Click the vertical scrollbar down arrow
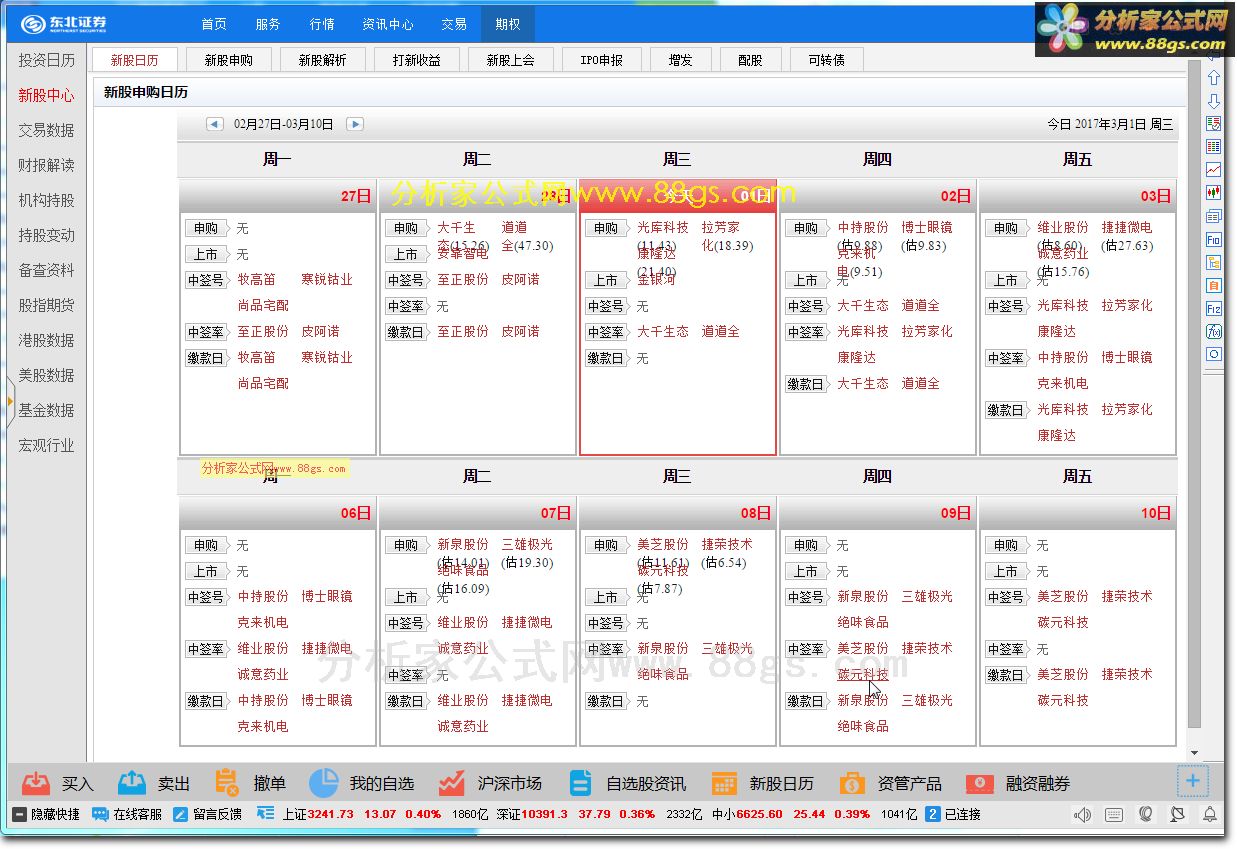Image resolution: width=1237 pixels, height=849 pixels. pyautogui.click(x=1194, y=753)
